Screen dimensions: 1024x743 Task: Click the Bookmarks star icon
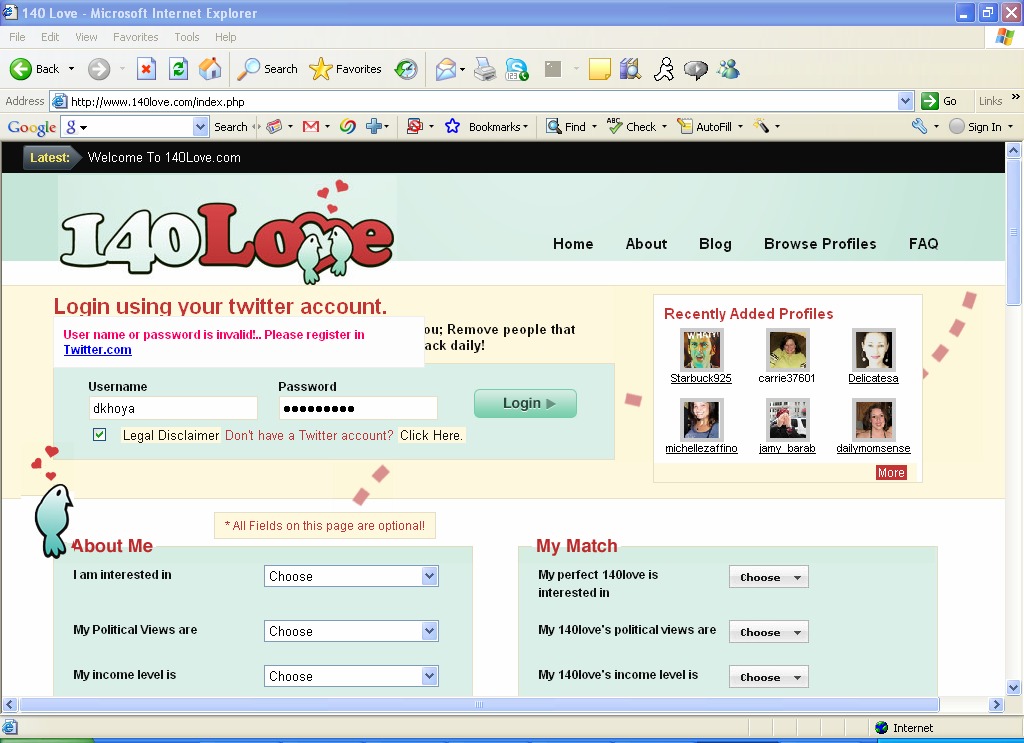[452, 126]
